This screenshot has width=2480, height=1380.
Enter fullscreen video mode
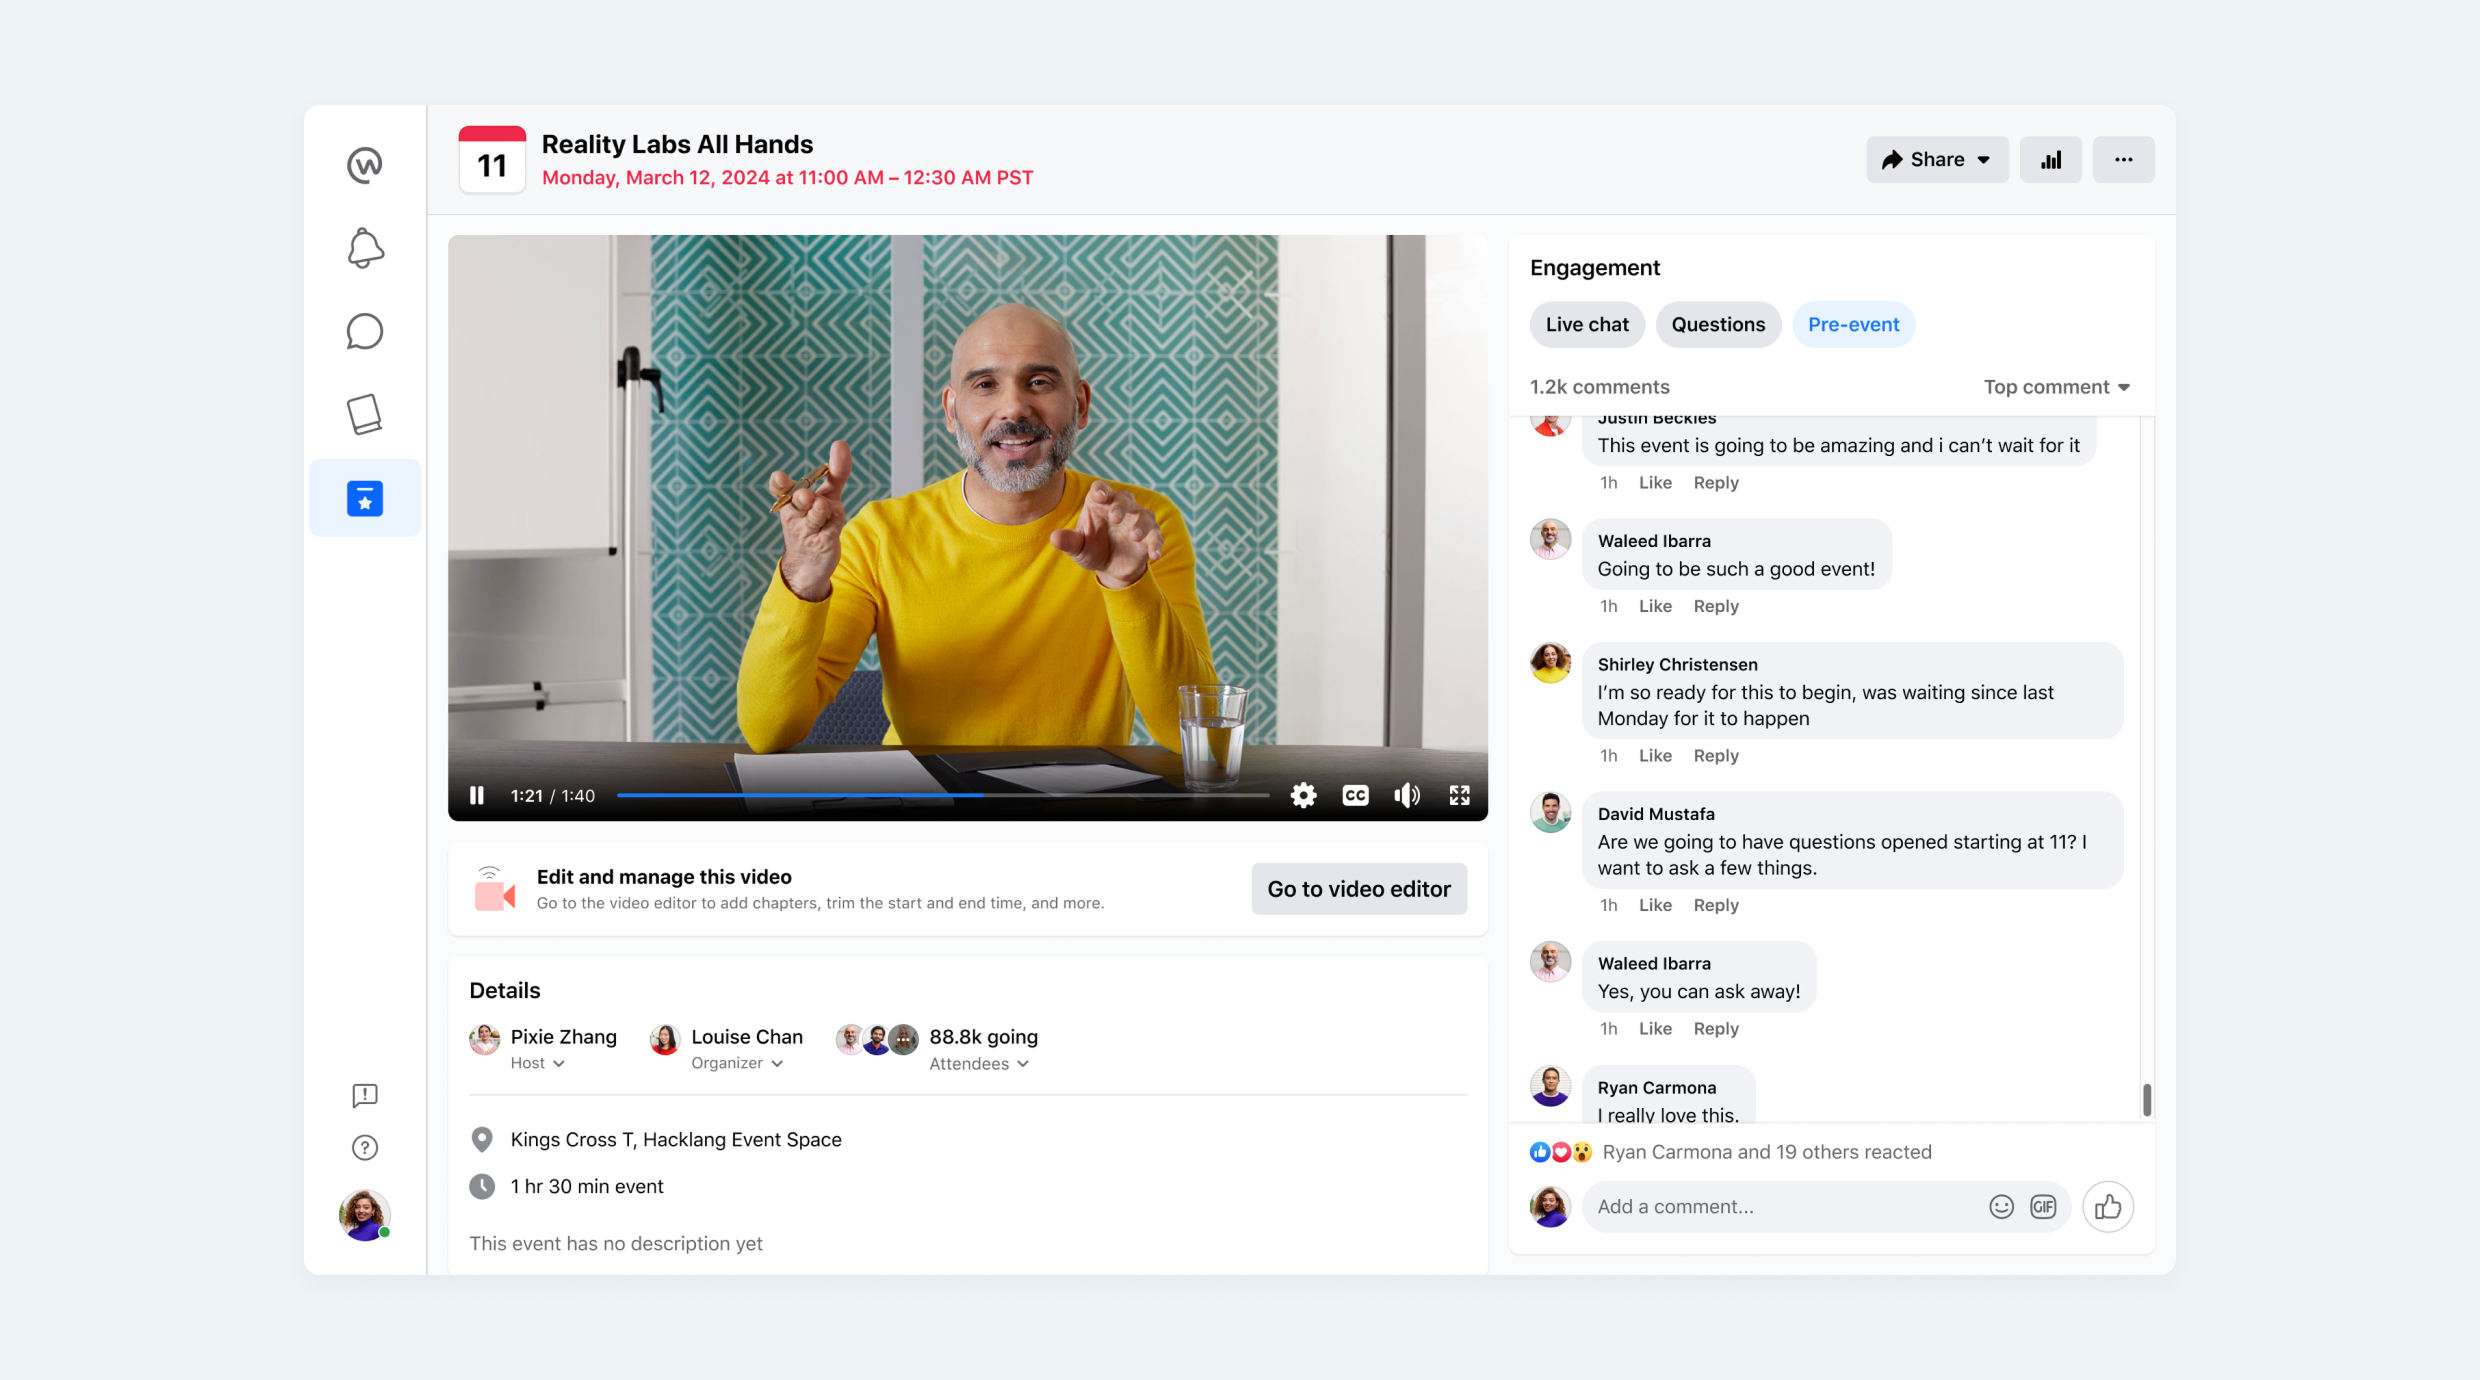coord(1459,795)
